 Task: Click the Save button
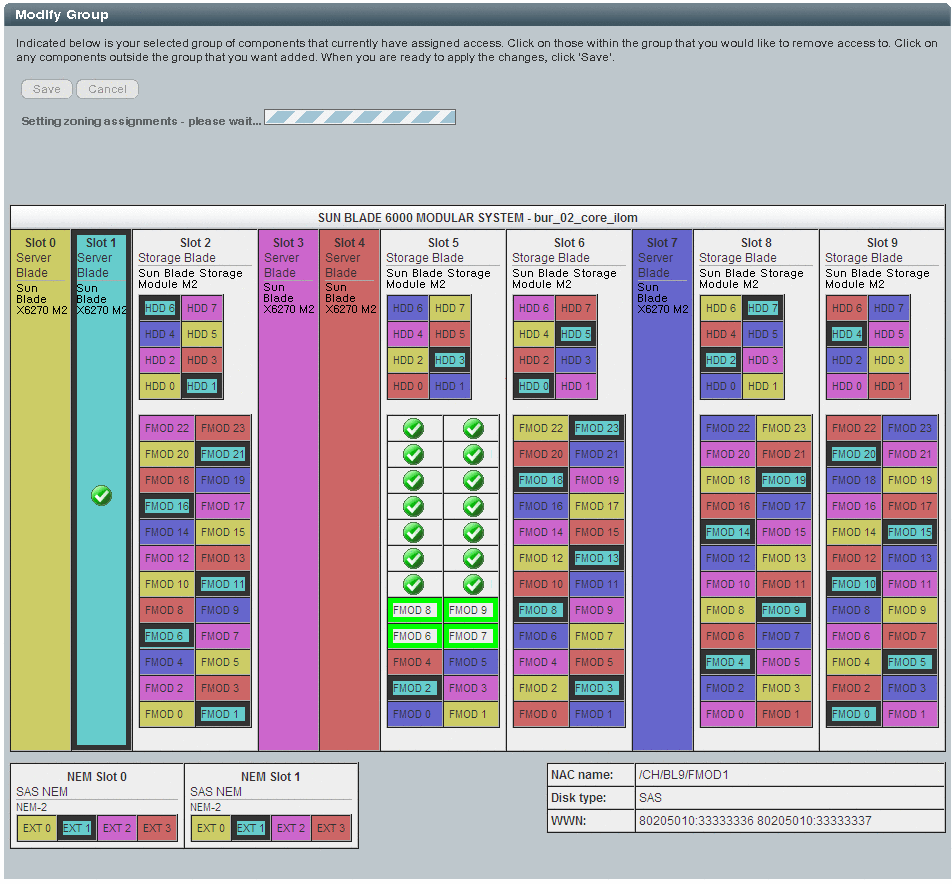pyautogui.click(x=47, y=89)
